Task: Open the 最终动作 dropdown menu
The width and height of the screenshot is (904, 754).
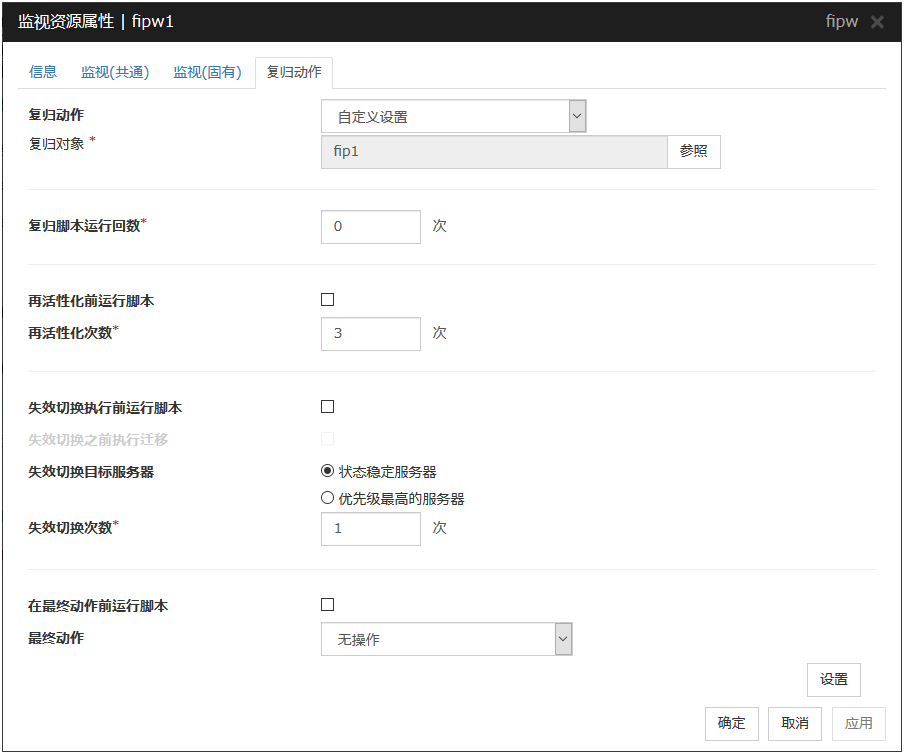Action: click(x=446, y=639)
